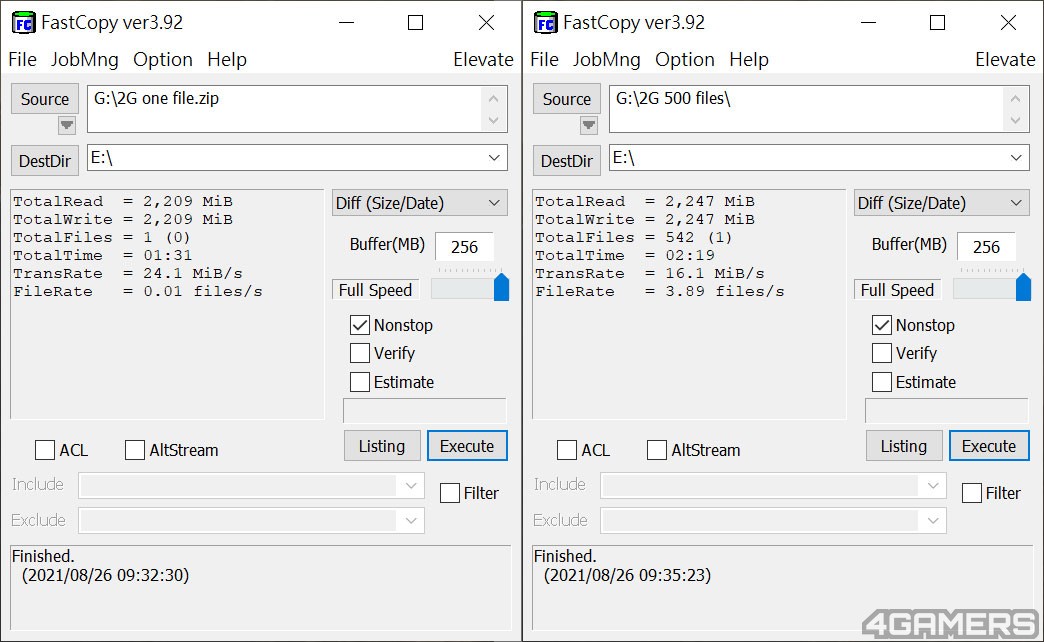This screenshot has width=1044, height=642.
Task: Click source field scroll-up arrow, right window
Action: [x=1015, y=98]
